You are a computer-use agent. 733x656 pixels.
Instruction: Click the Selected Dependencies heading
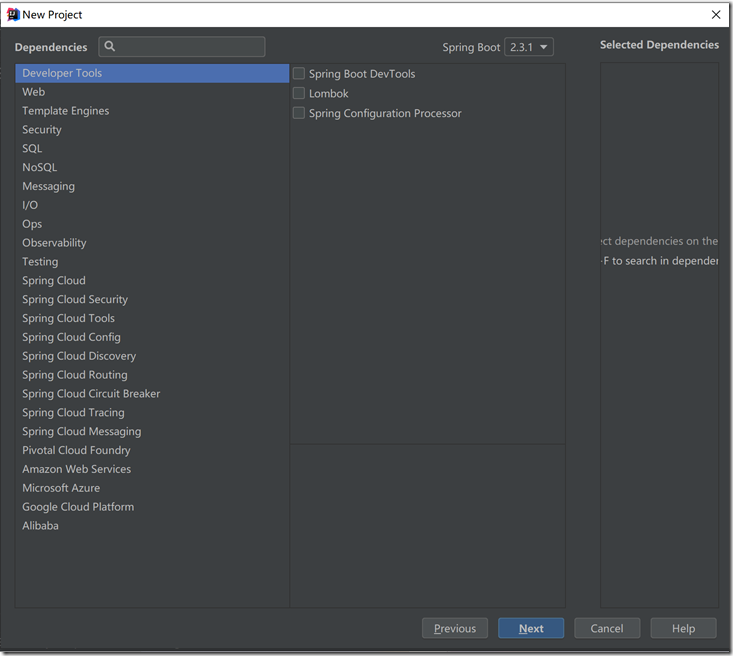(x=659, y=45)
